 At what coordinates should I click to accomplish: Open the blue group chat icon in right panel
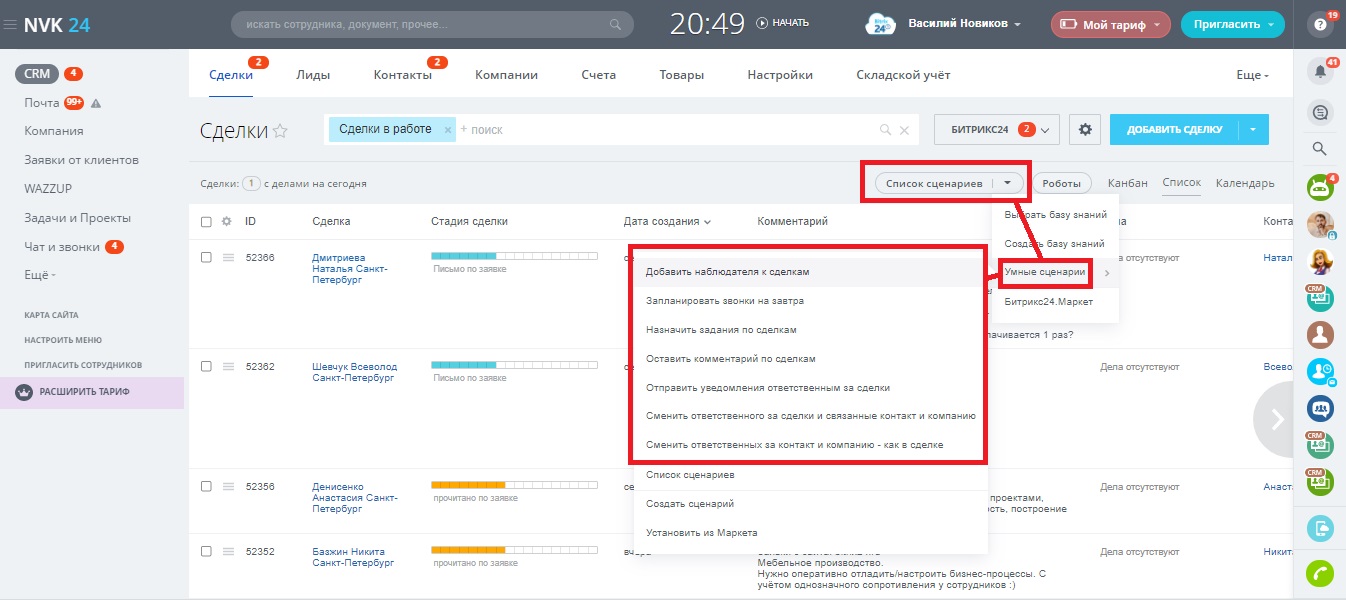(1320, 408)
